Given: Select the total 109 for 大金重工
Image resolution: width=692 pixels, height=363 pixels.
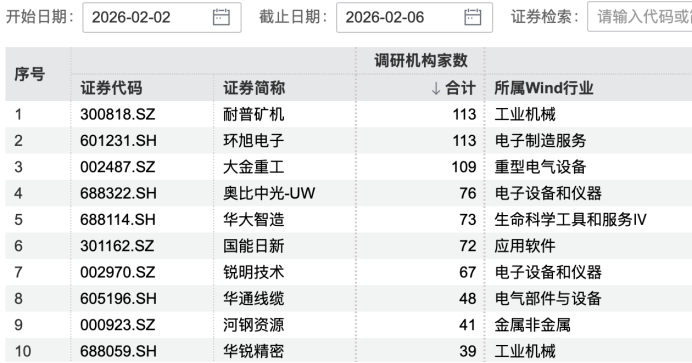Looking at the screenshot, I should (x=464, y=167).
